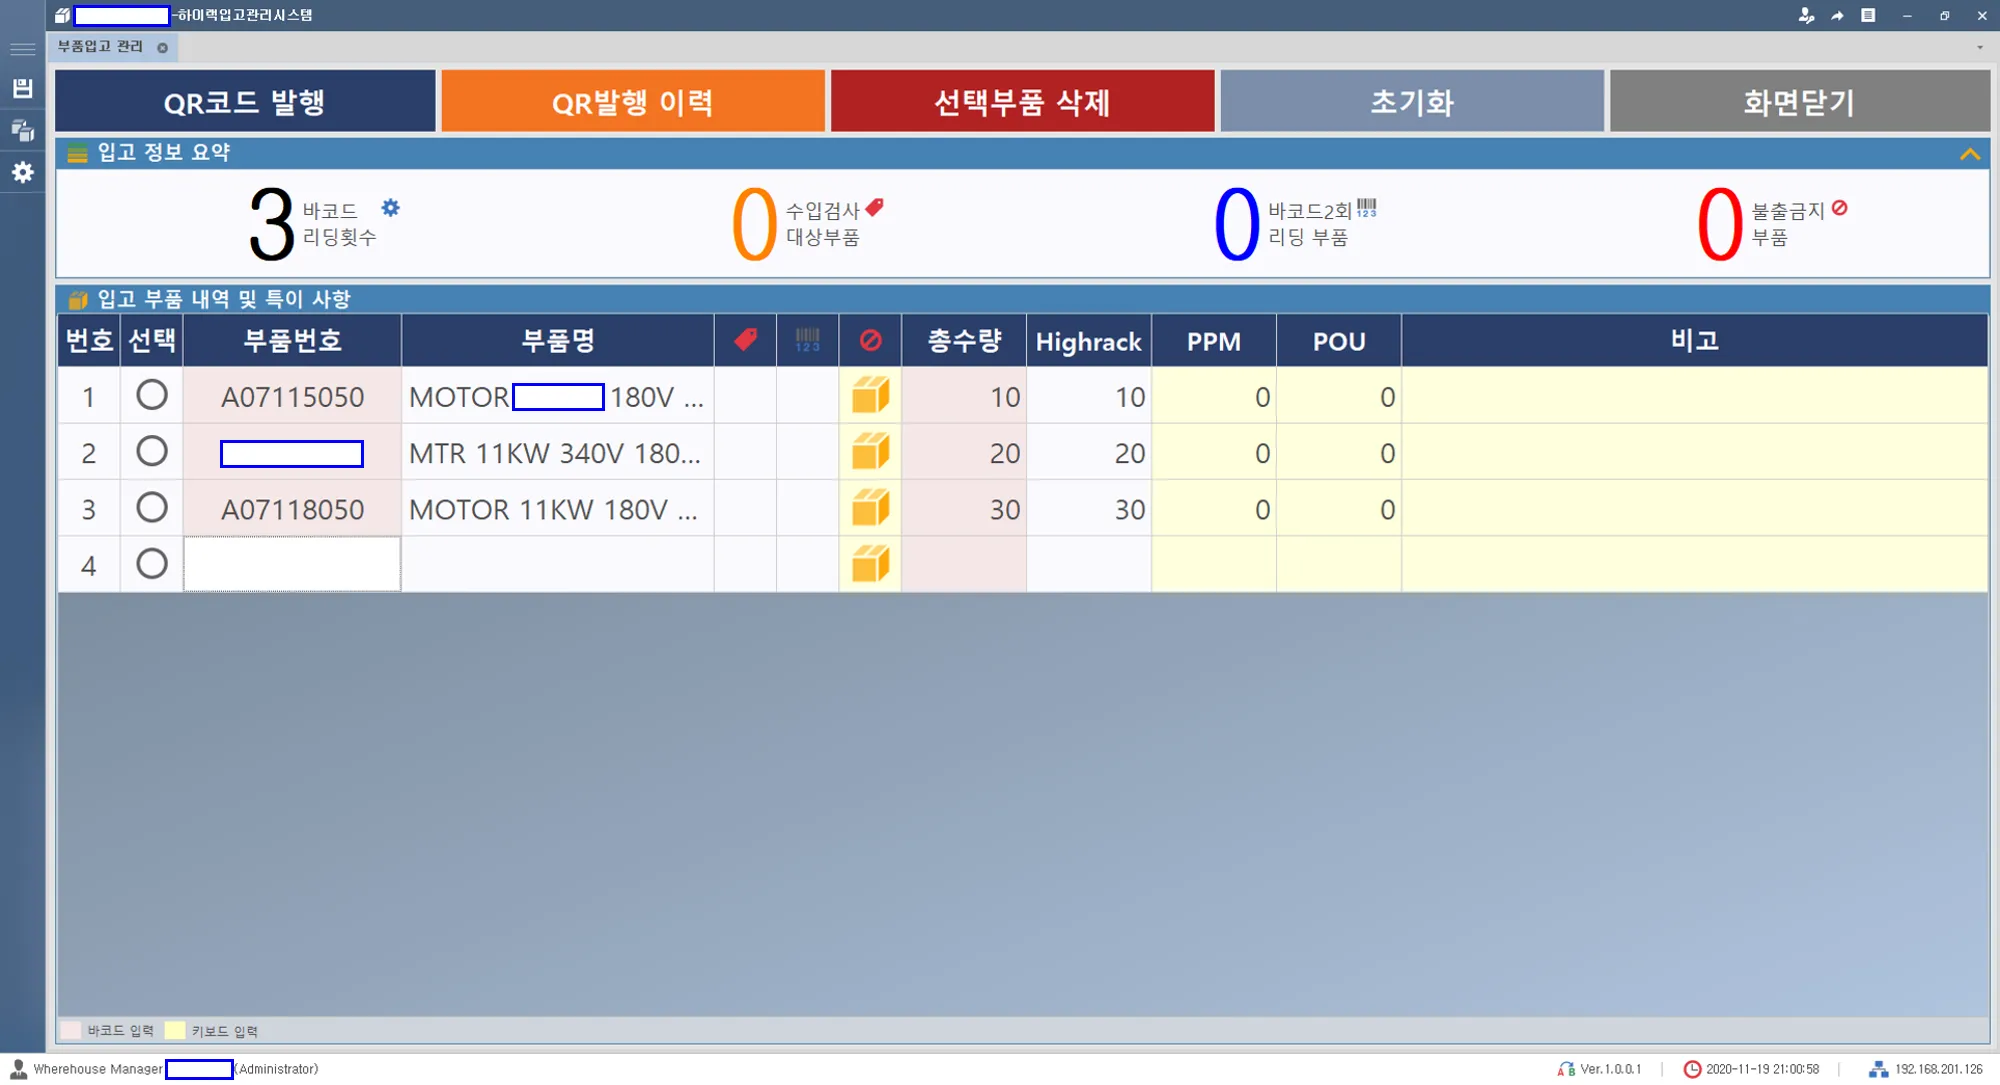Close the 부품입고 관리 tab
This screenshot has width=2000, height=1085.
161,46
